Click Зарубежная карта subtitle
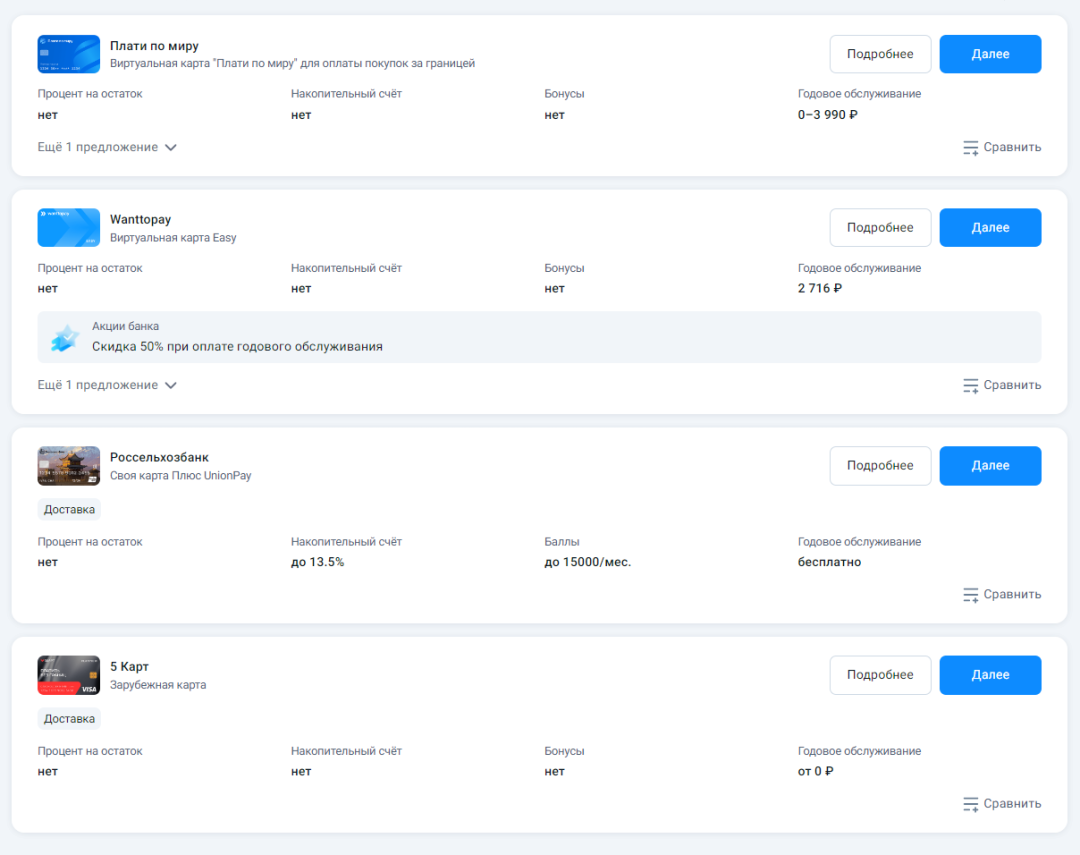Image resolution: width=1080 pixels, height=855 pixels. click(x=158, y=685)
